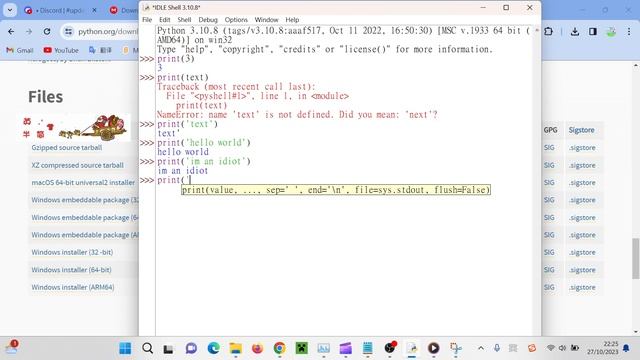Click the print call tip tooltip
This screenshot has height=360, width=640.
coord(336,190)
